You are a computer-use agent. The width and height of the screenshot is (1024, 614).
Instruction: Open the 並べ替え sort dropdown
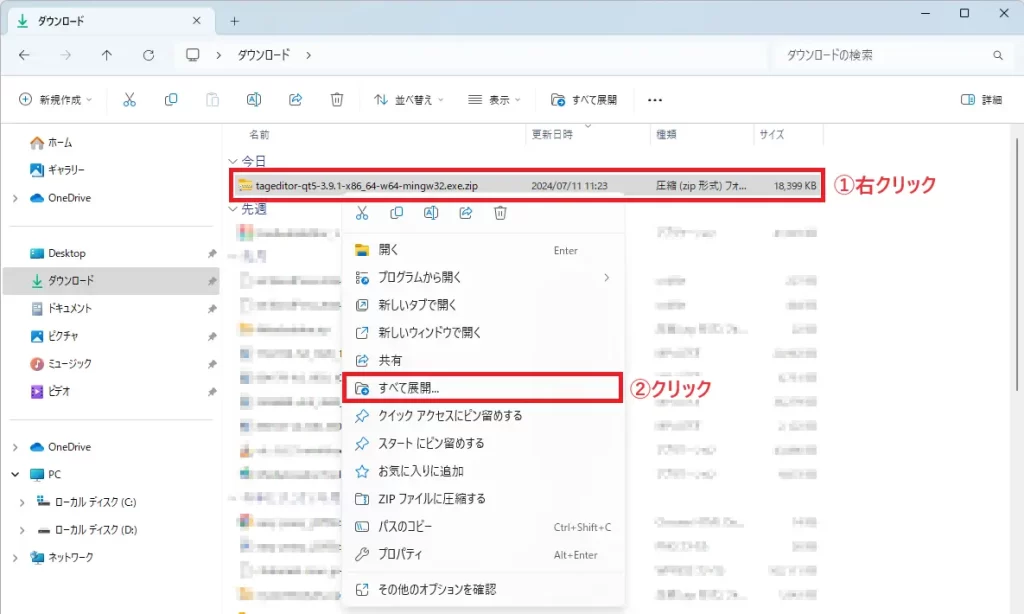(407, 100)
